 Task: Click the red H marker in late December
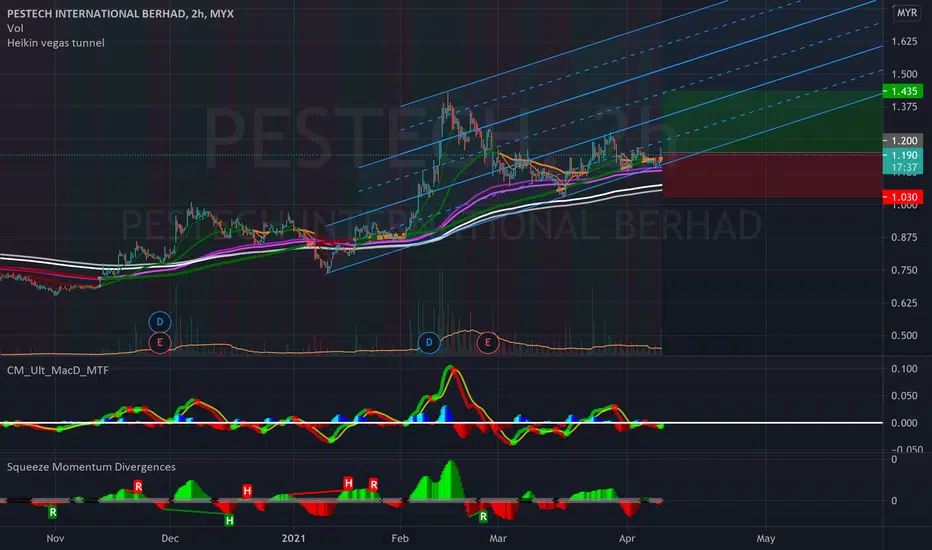coord(247,491)
